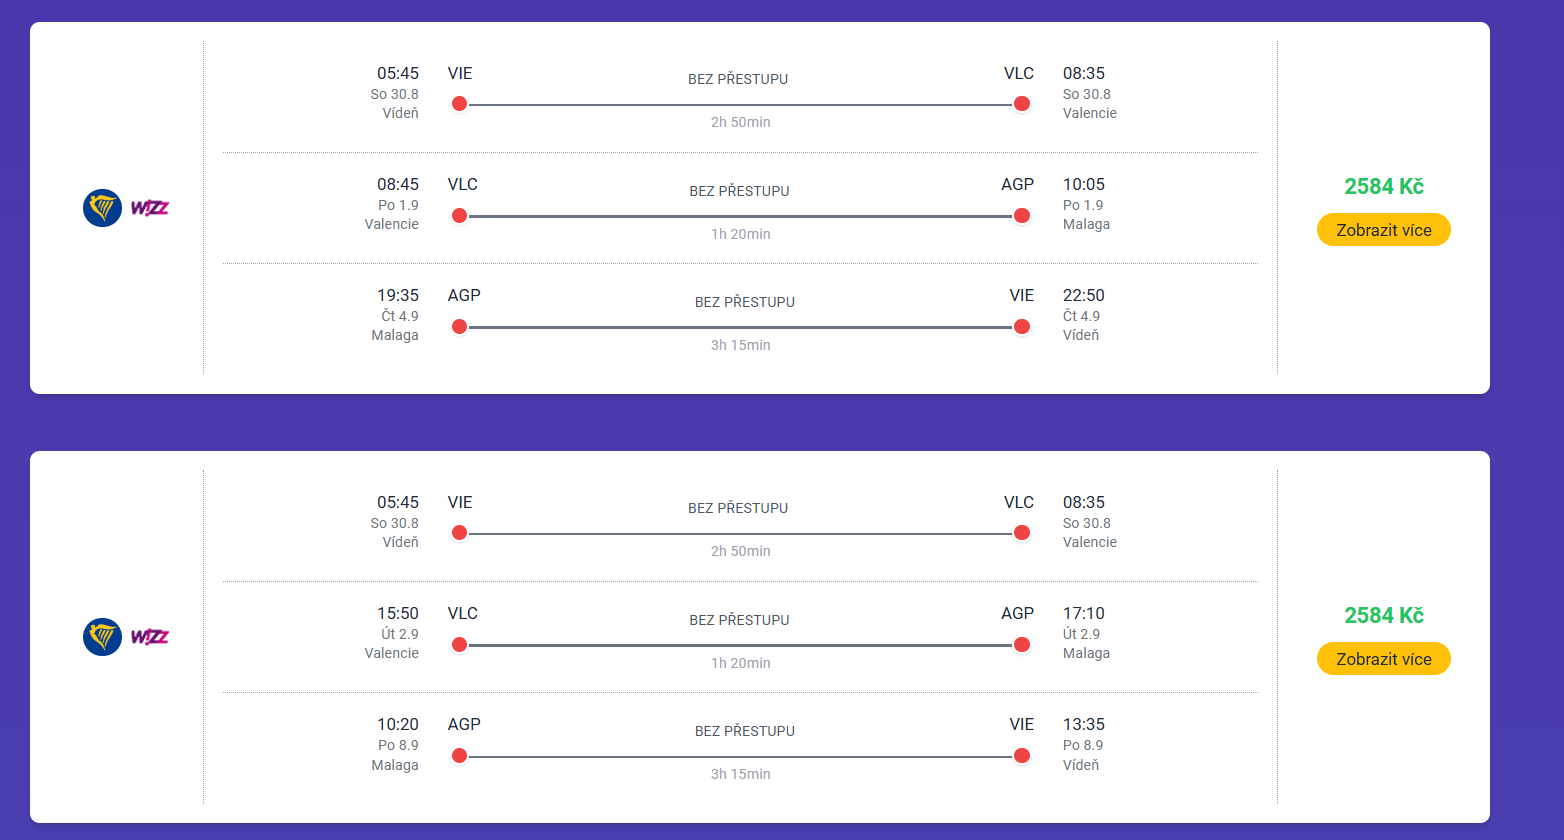This screenshot has height=840, width=1564.
Task: Click the Ryanair logo in the first flight card
Action: (102, 208)
